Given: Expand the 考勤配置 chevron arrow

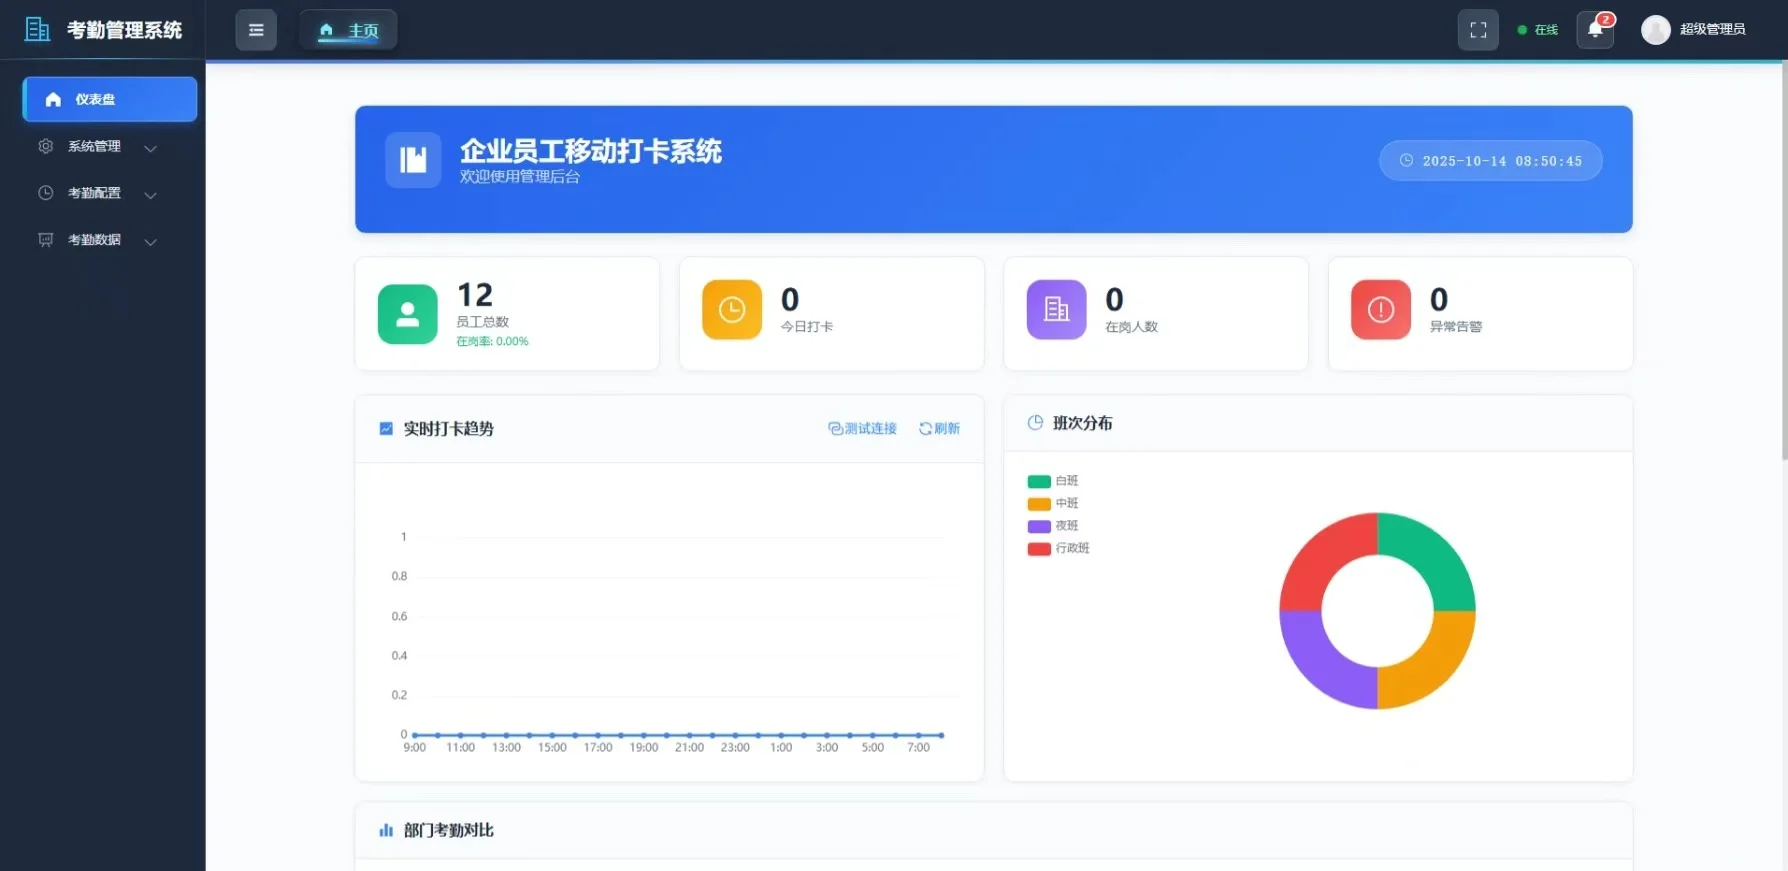Looking at the screenshot, I should [150, 195].
